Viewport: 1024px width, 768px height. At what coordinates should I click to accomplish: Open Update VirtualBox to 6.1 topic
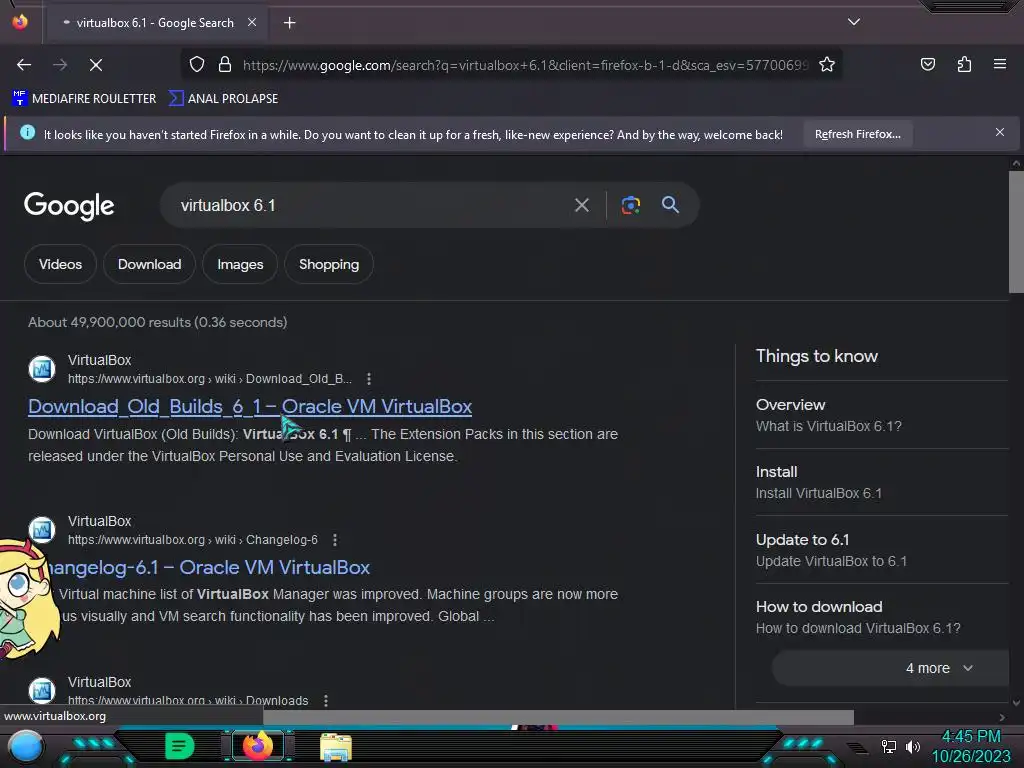[882, 551]
